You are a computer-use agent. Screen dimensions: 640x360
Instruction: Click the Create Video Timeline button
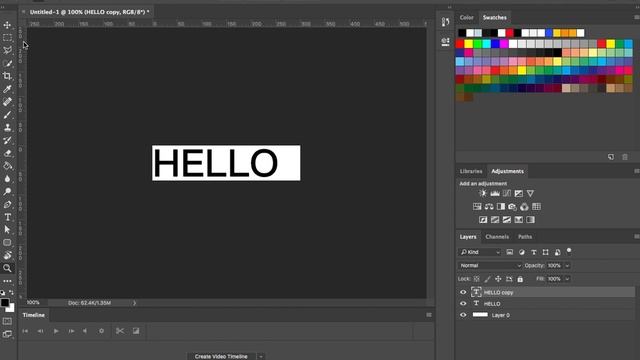pos(221,356)
